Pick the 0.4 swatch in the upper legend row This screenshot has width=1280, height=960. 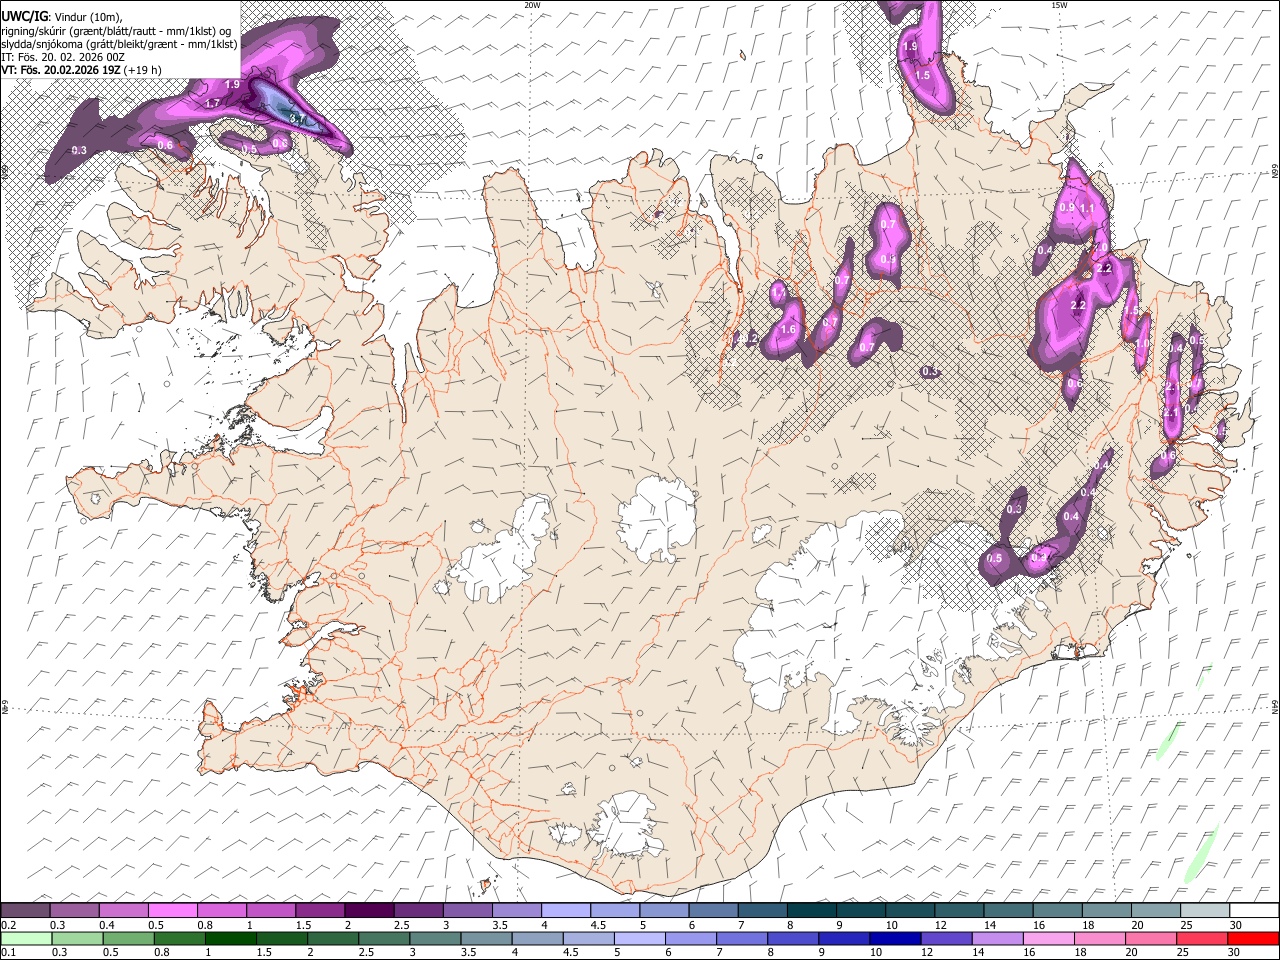pos(124,910)
